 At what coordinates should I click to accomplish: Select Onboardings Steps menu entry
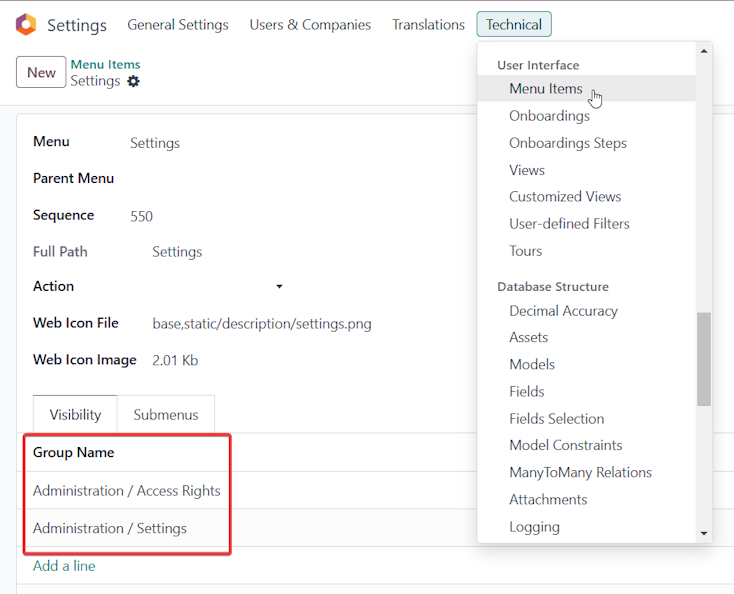click(x=568, y=143)
